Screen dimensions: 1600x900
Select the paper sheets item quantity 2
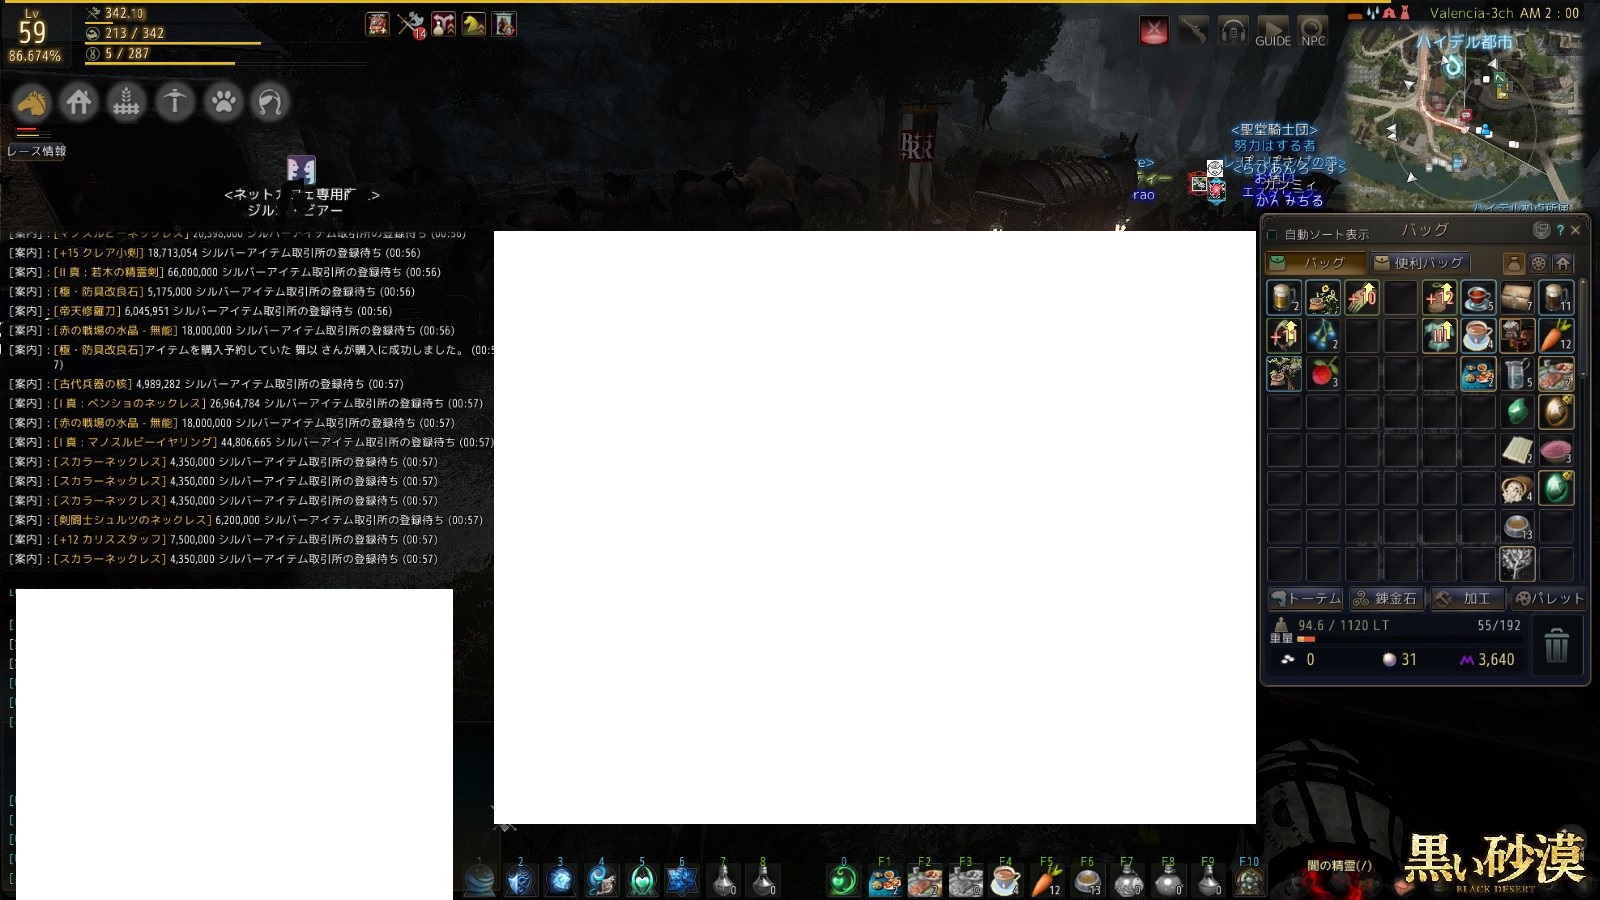click(x=1517, y=449)
